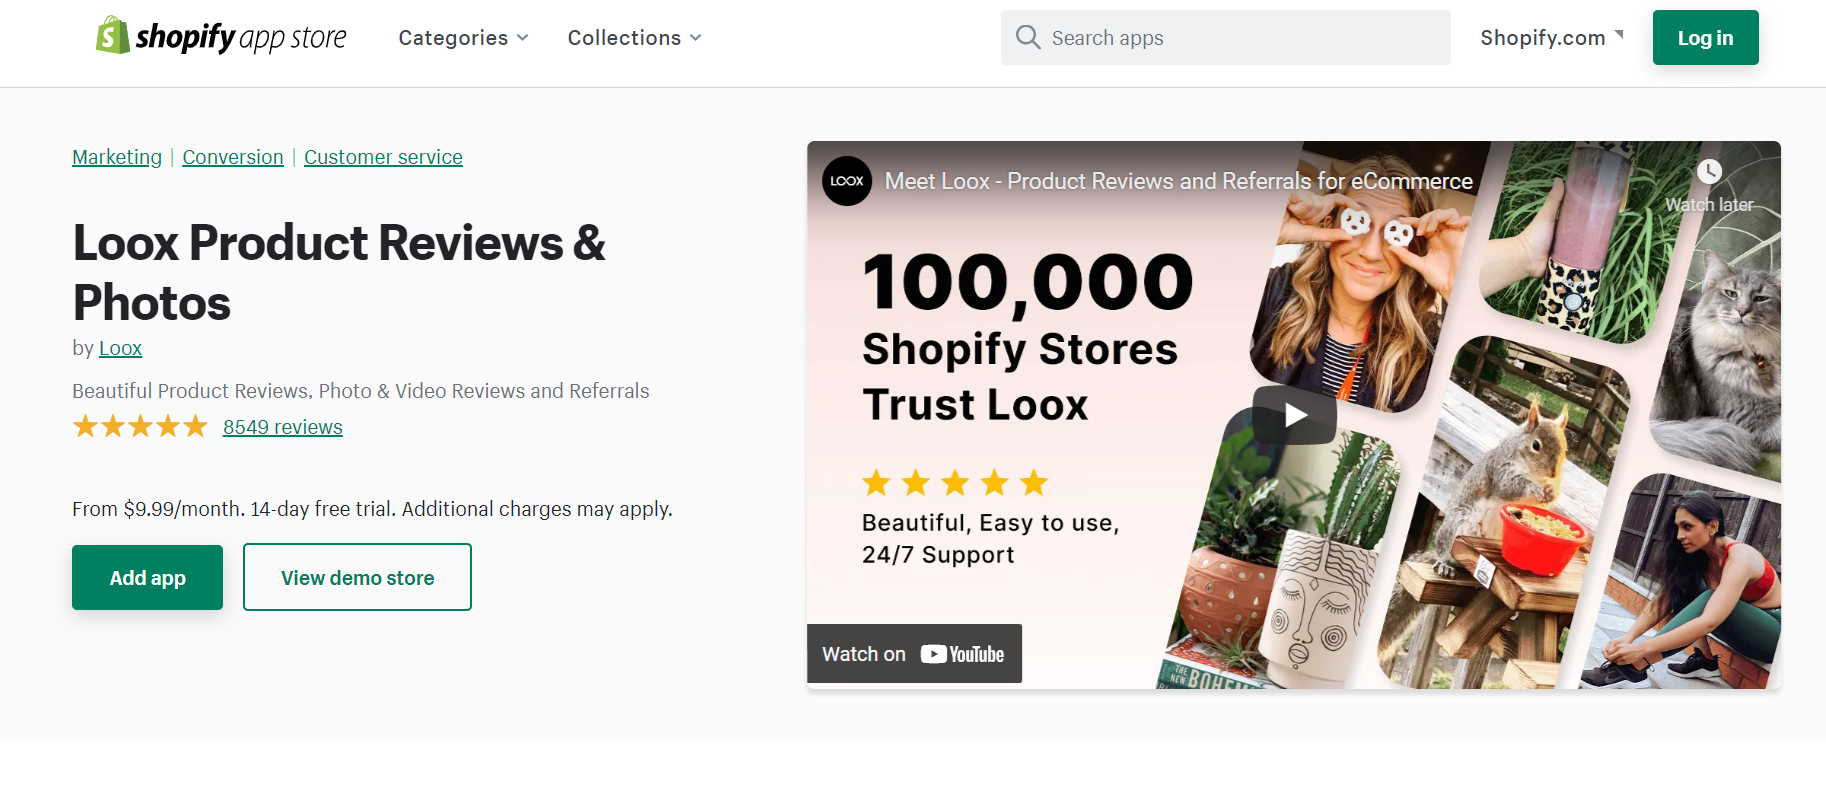Screen dimensions: 1826x789
Task: Focus the Search apps input field
Action: pos(1225,37)
